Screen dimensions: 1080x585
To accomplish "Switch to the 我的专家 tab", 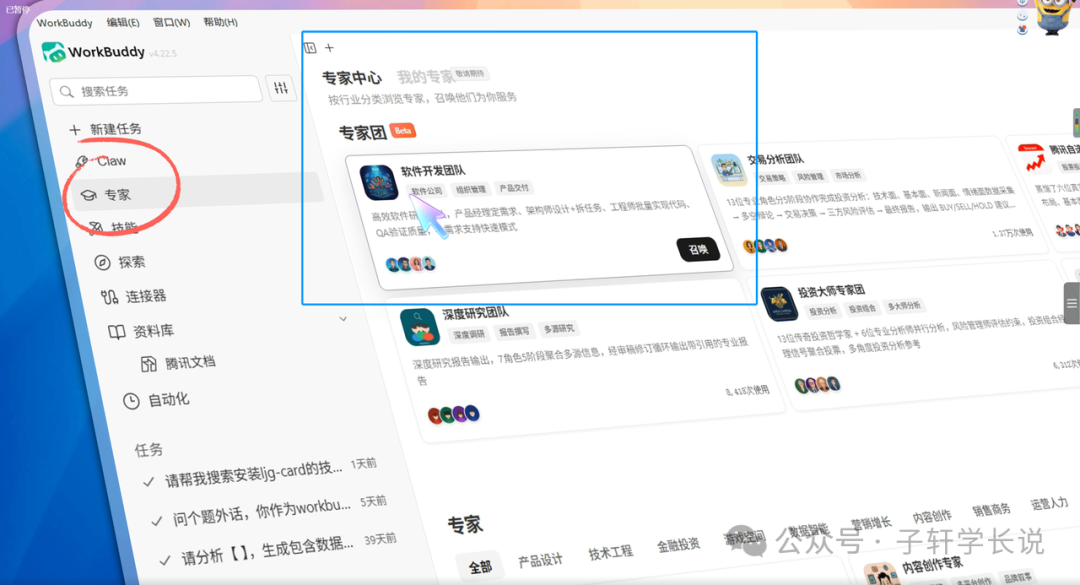I will point(426,76).
